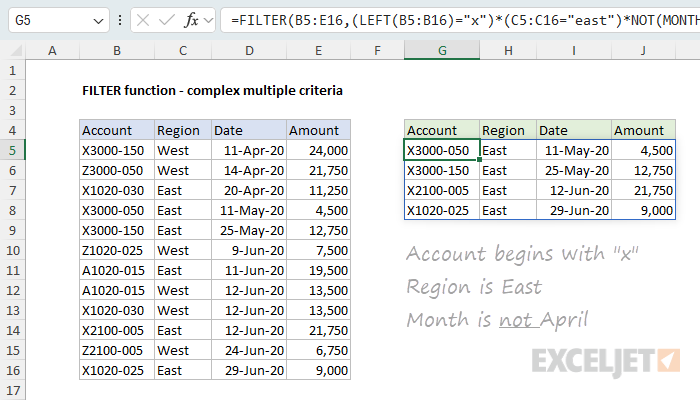The height and width of the screenshot is (400, 700).
Task: Select column E header
Action: [318, 50]
